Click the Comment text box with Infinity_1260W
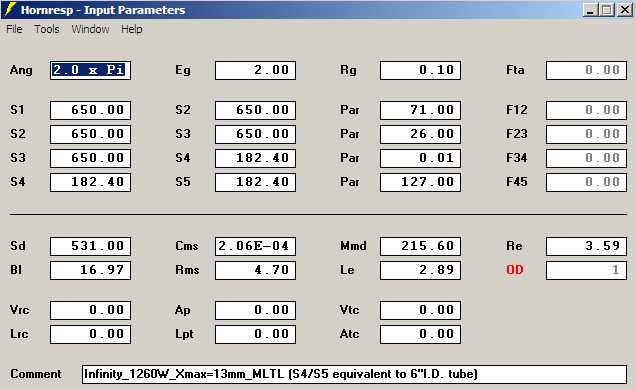Screen dimensions: 636x390 pyautogui.click(x=354, y=374)
